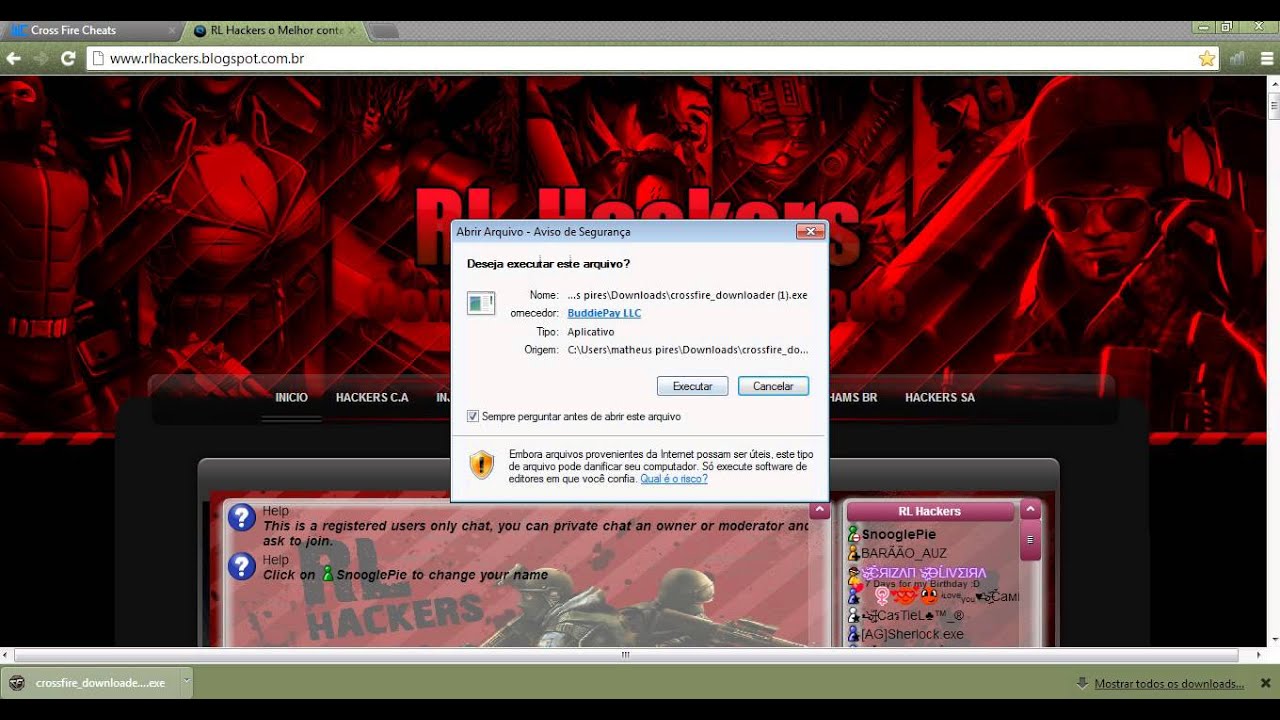Click the address bar URL field
Image resolution: width=1280 pixels, height=720 pixels.
[x=640, y=59]
